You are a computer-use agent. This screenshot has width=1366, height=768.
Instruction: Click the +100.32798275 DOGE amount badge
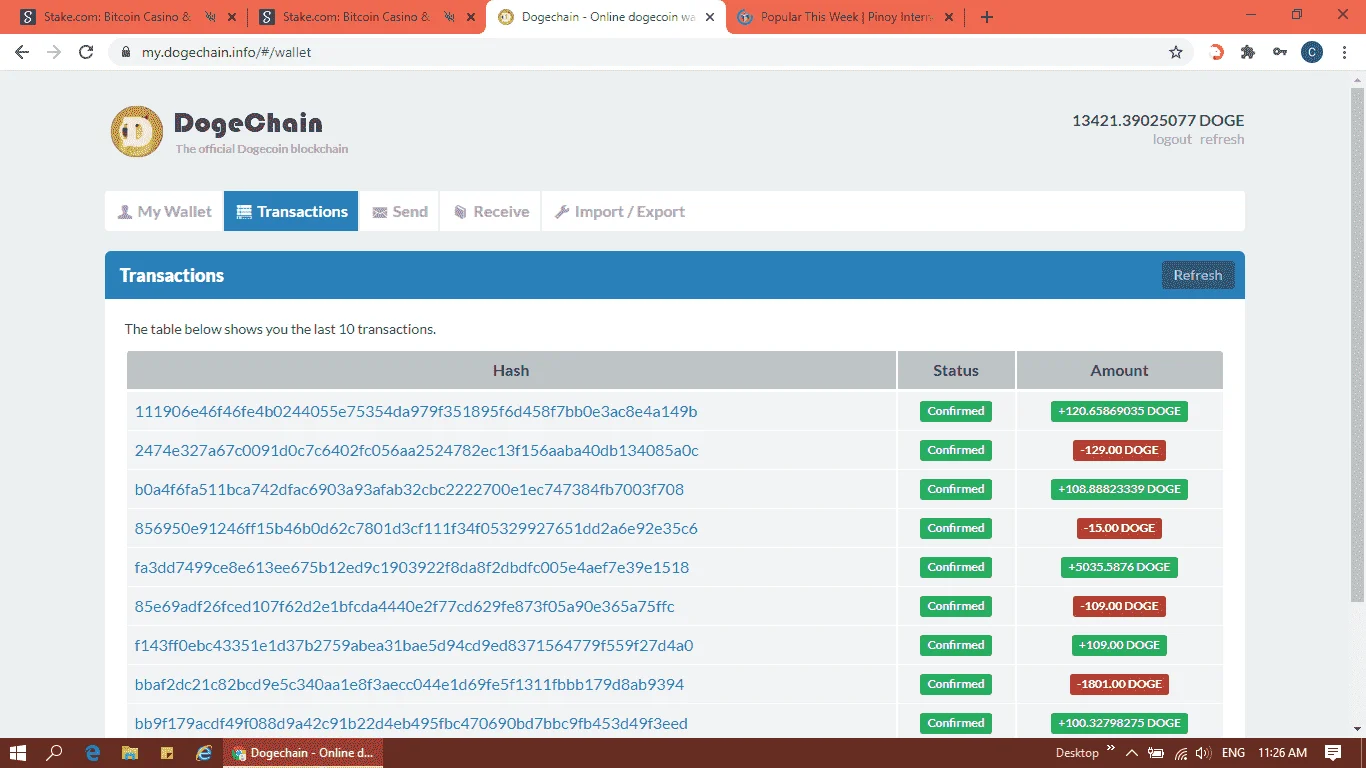coord(1119,723)
